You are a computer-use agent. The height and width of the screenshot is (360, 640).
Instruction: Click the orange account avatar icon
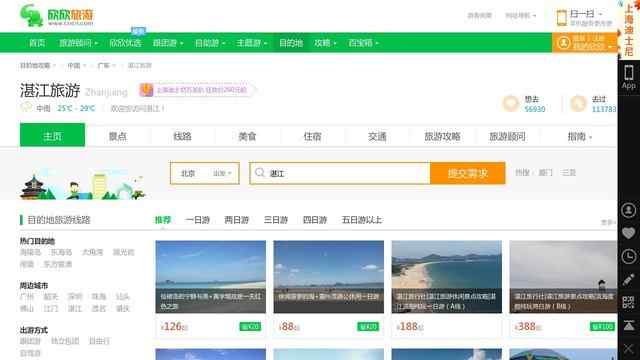(564, 43)
